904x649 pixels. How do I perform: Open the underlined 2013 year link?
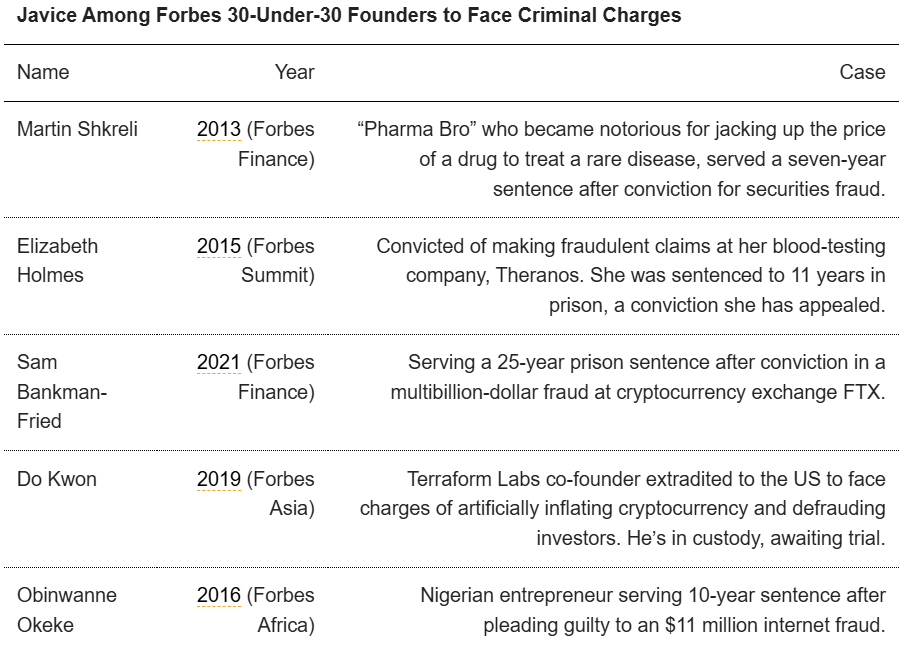(219, 129)
